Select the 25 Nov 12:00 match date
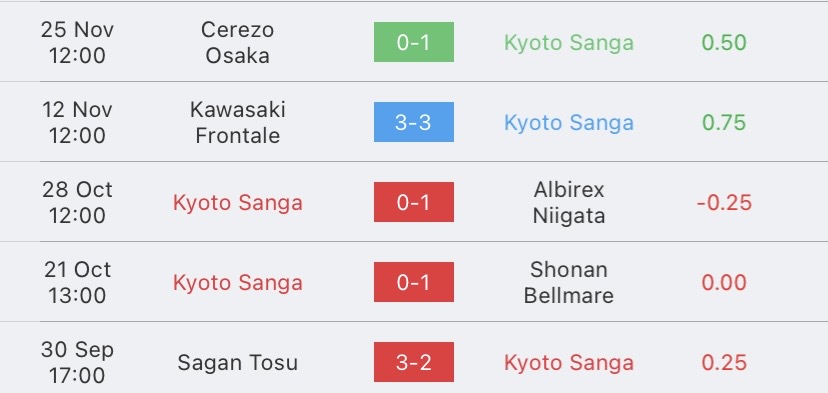Image resolution: width=828 pixels, height=393 pixels. click(x=77, y=42)
